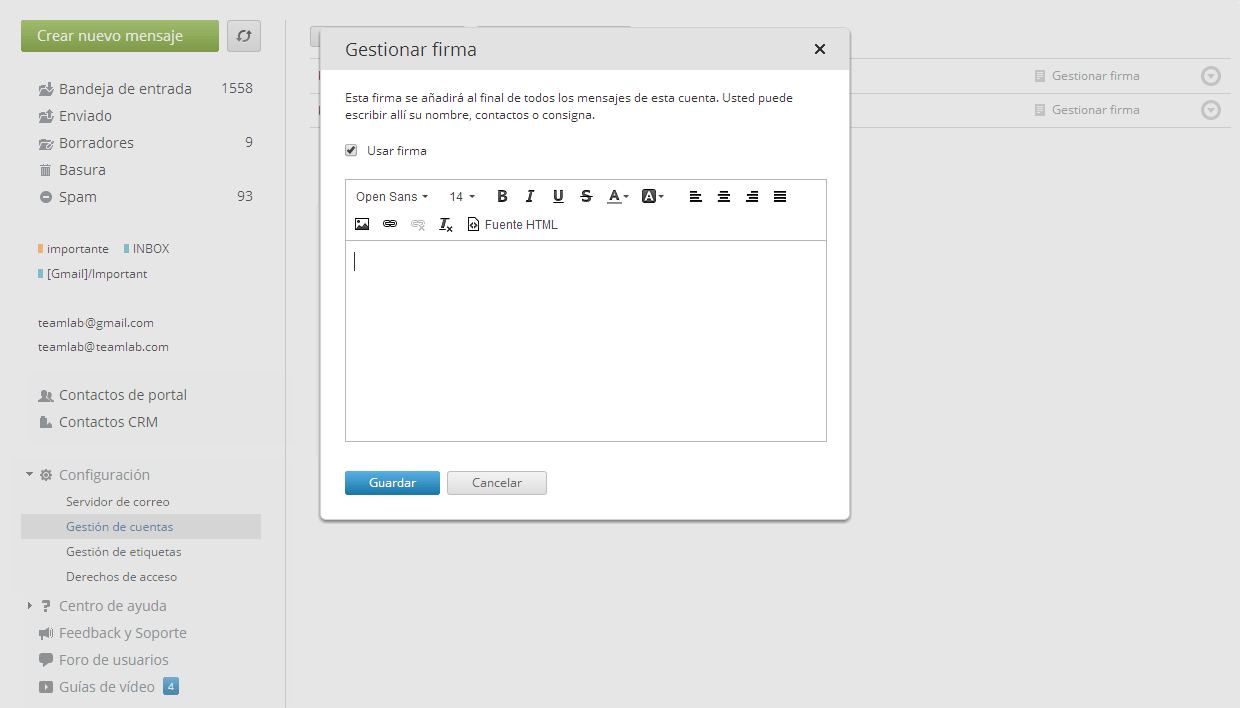The width and height of the screenshot is (1240, 708).
Task: Open second account's actions dropdown arrow
Action: [1211, 110]
